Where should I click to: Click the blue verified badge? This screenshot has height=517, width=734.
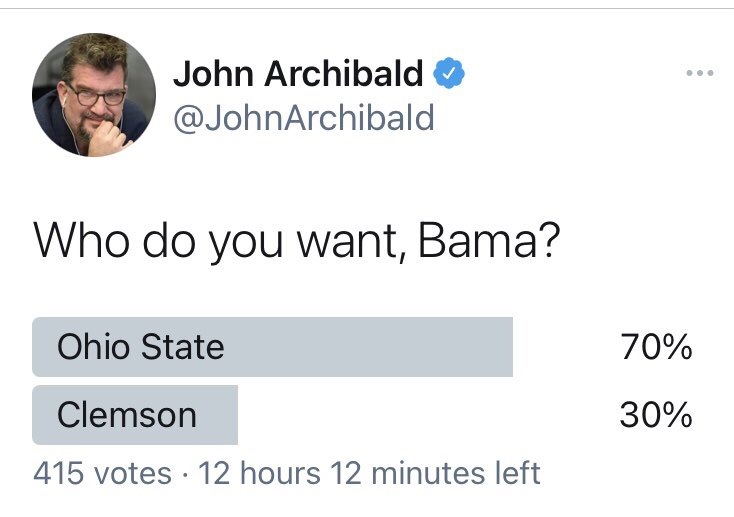[x=447, y=73]
